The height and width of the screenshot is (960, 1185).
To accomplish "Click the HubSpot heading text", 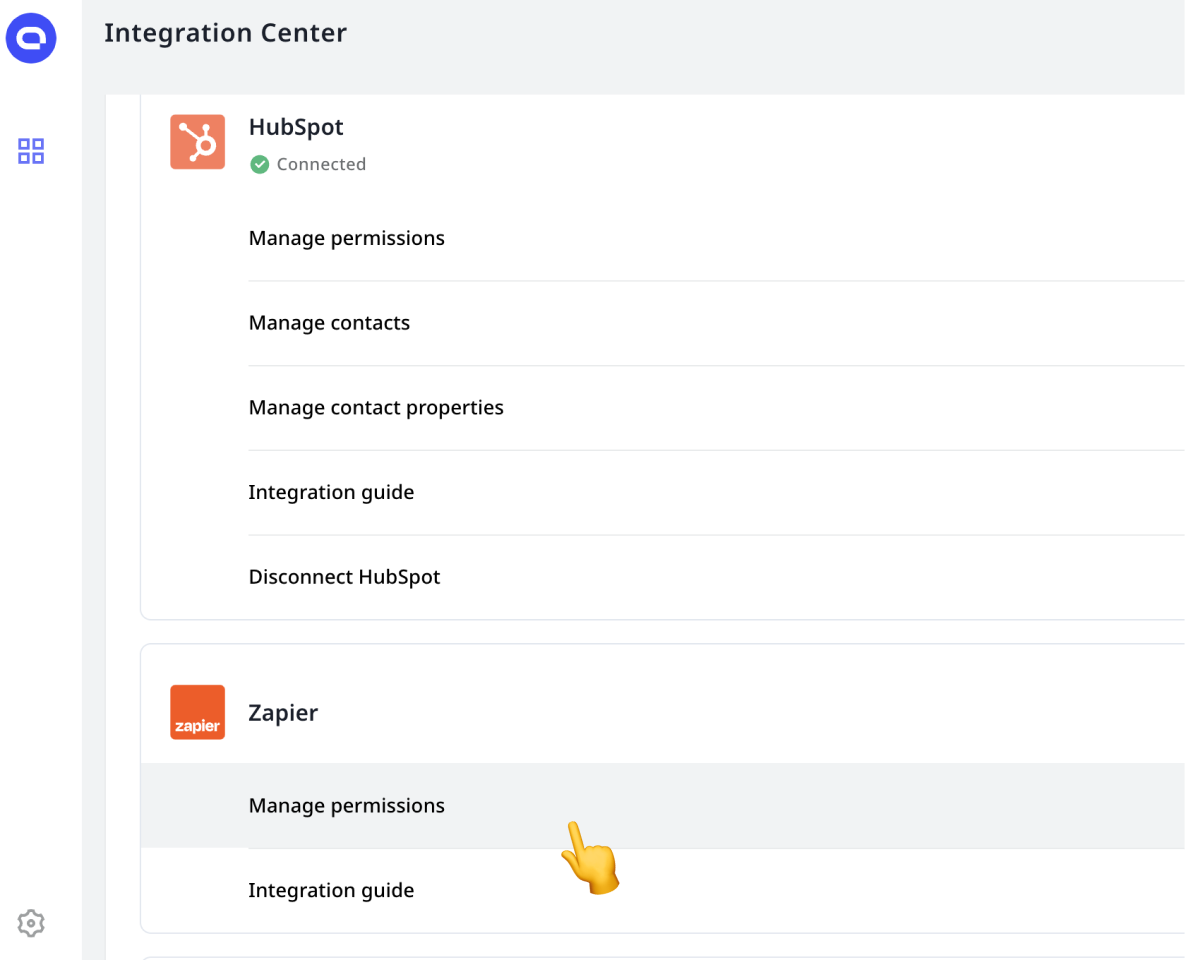I will point(296,127).
